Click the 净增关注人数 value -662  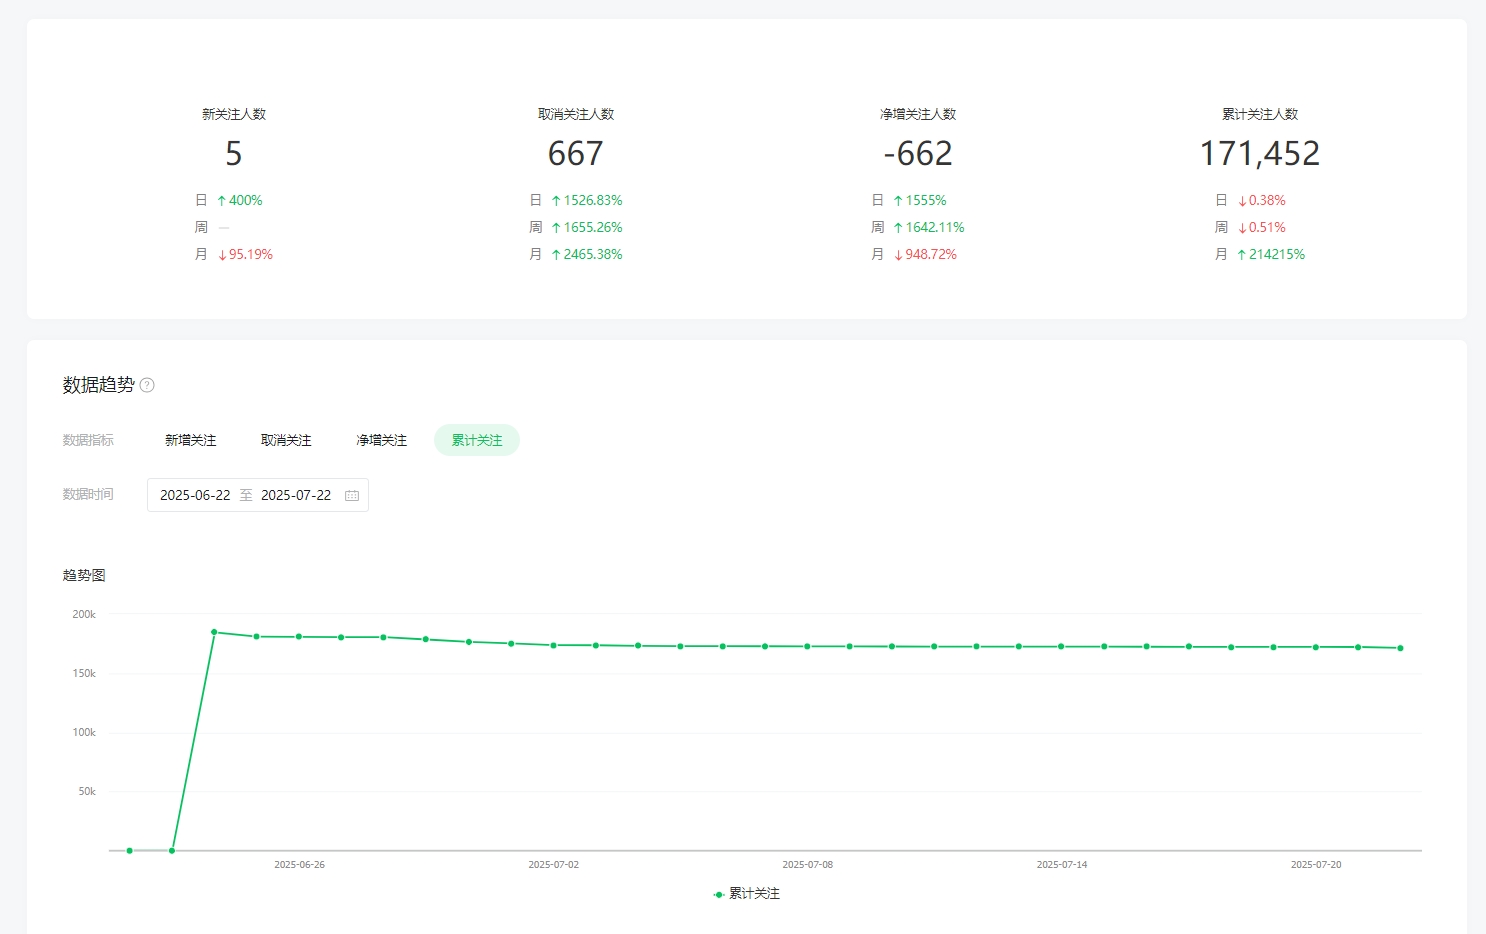[x=918, y=154]
